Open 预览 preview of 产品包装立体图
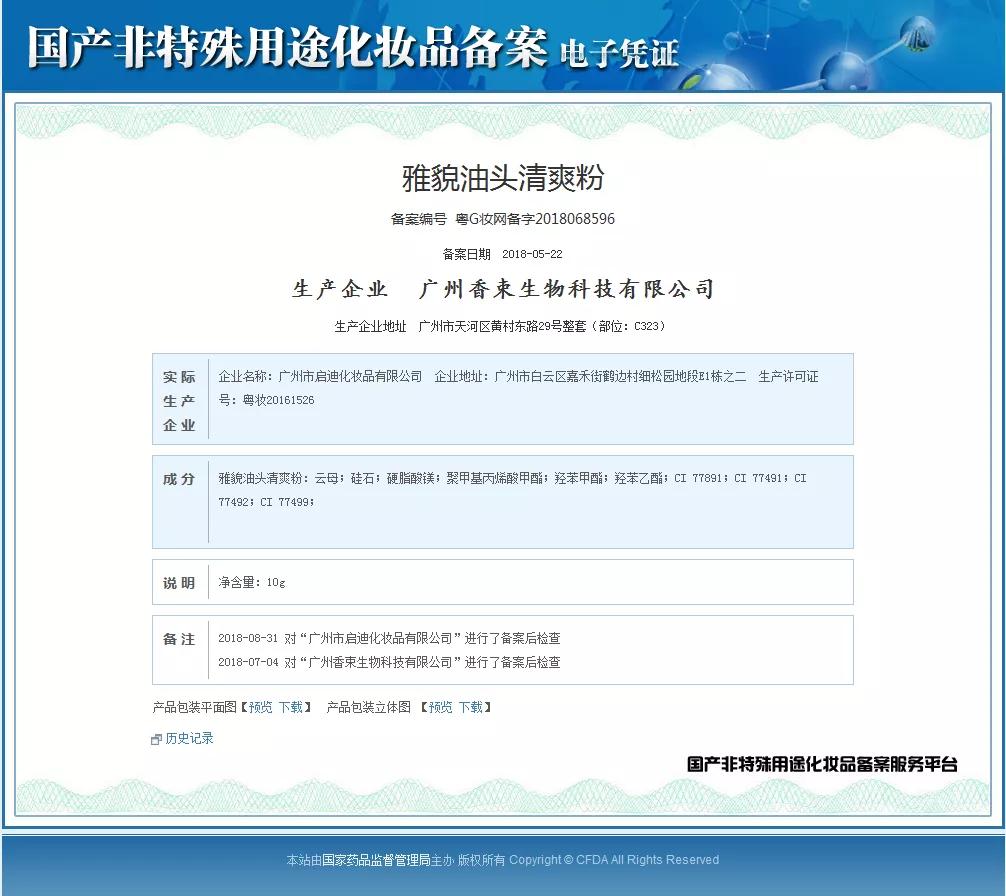The height and width of the screenshot is (896, 1006). 440,706
